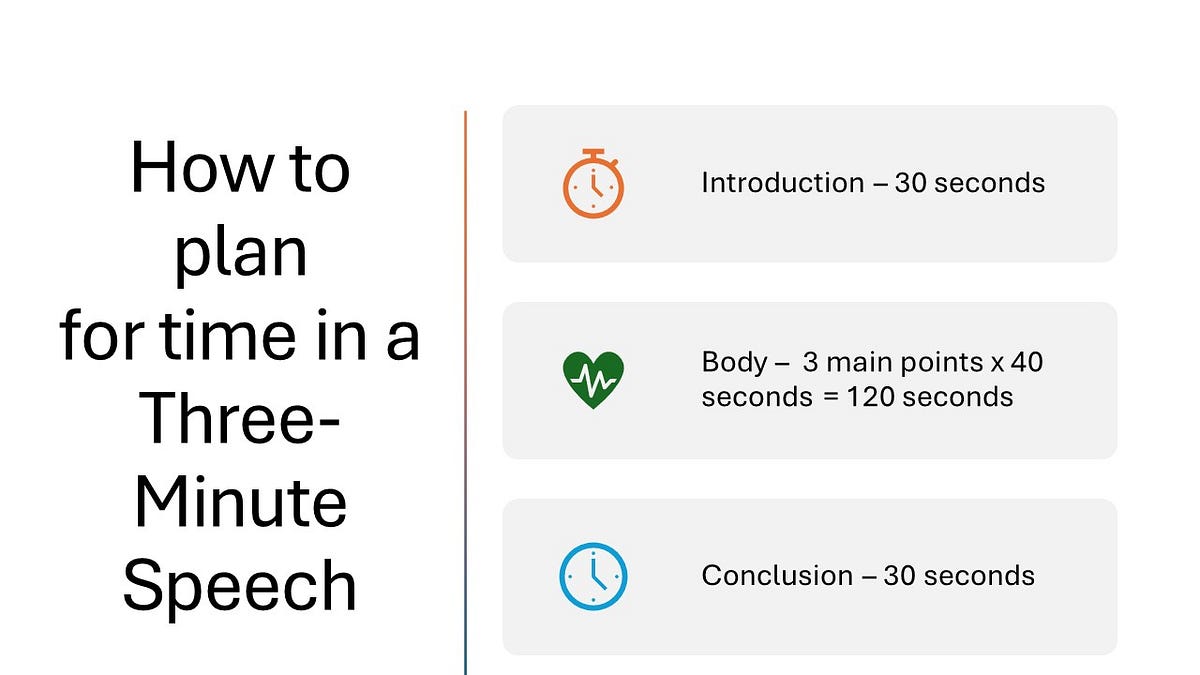Select the "Conclusion – 30 seconds" text
Image resolution: width=1200 pixels, height=675 pixels.
(868, 576)
